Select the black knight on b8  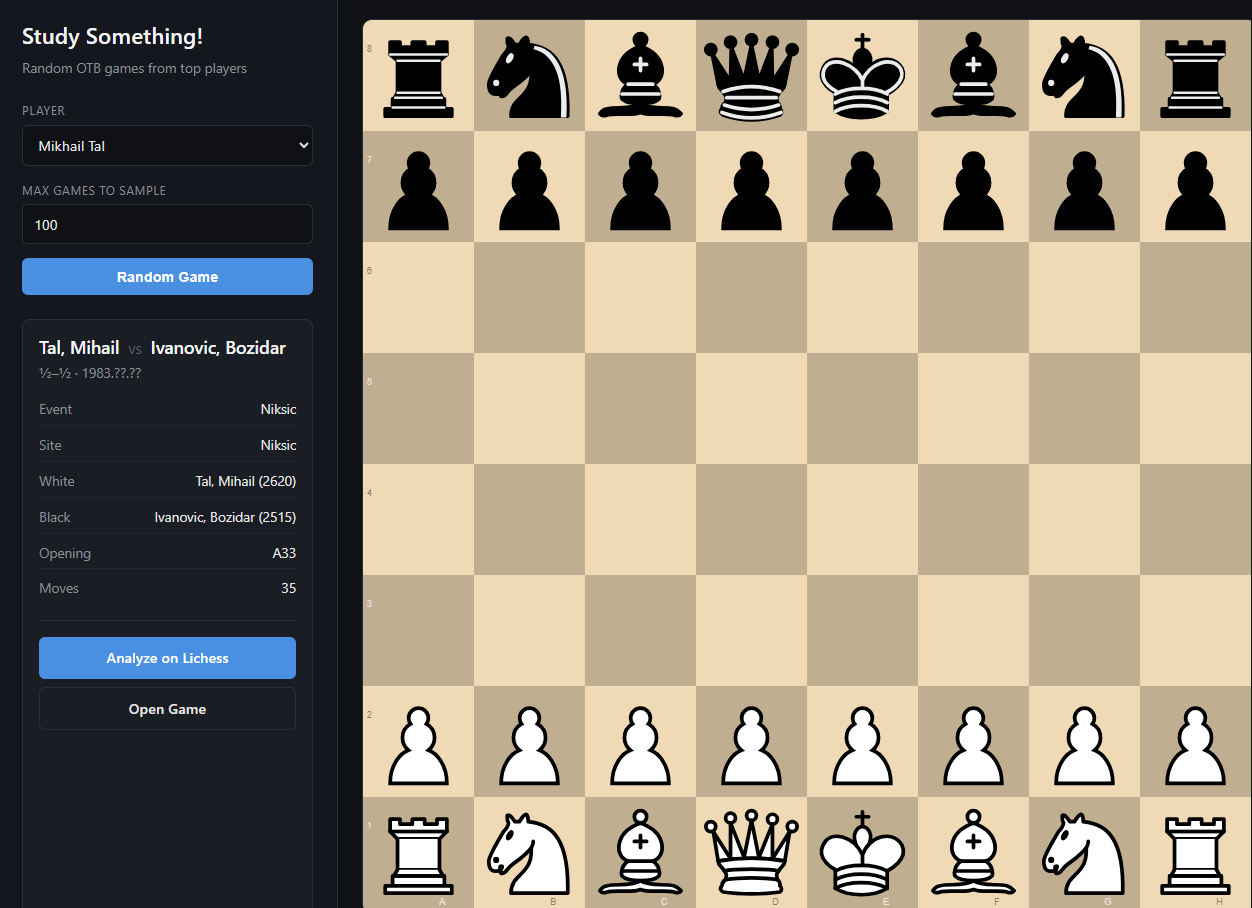click(529, 76)
